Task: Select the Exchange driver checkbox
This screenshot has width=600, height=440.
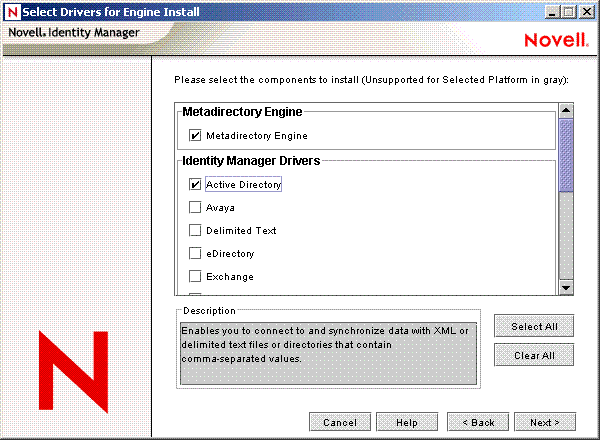Action: click(x=195, y=276)
